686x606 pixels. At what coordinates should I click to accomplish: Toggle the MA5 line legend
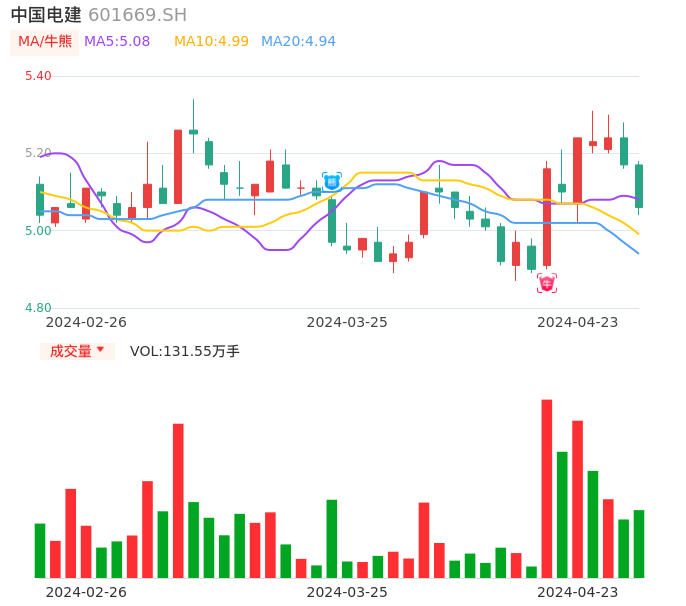tap(117, 42)
